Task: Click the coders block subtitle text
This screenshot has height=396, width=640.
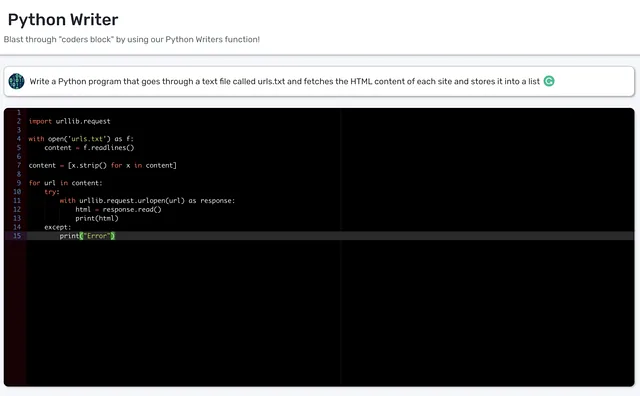Action: [131, 40]
